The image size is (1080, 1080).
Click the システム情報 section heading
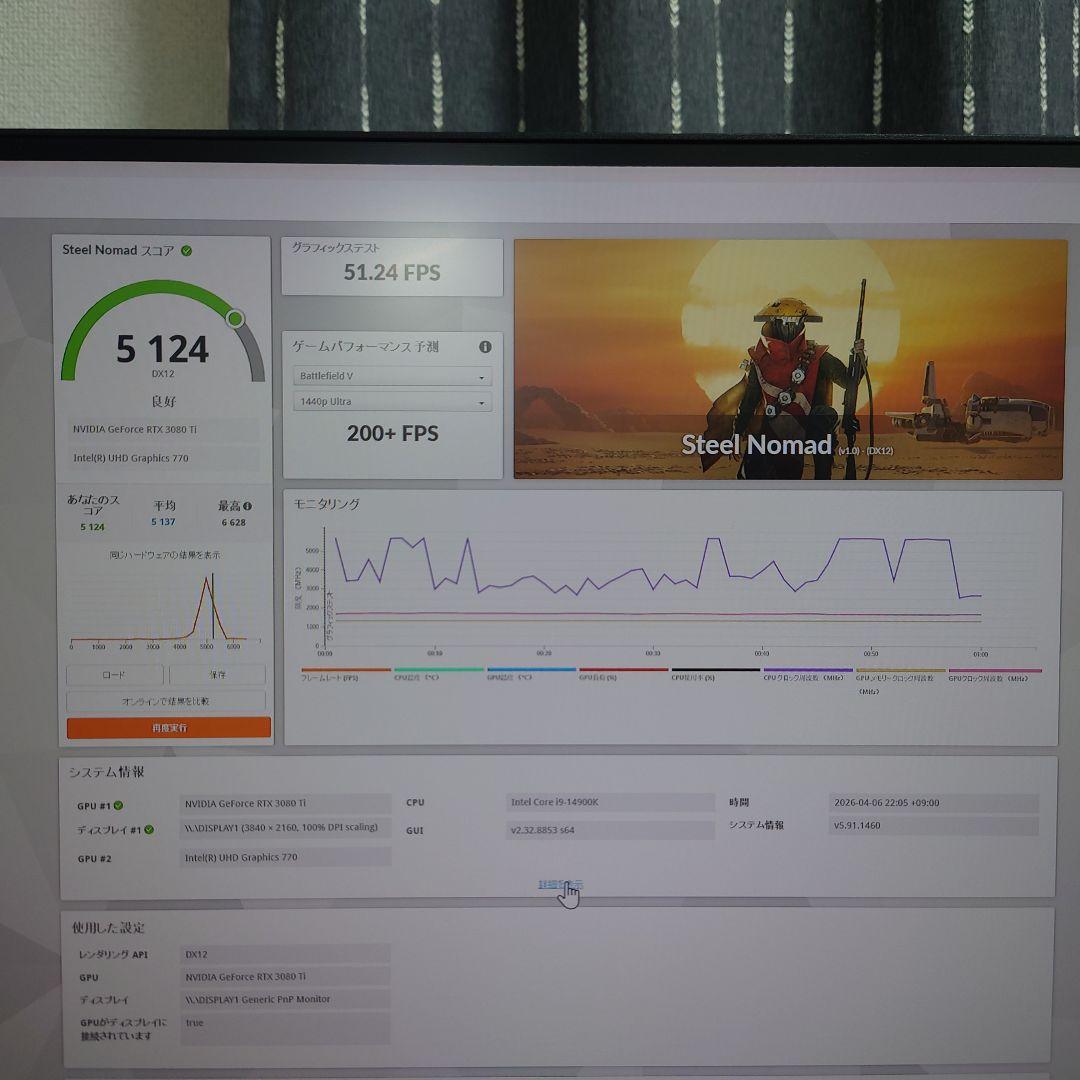pyautogui.click(x=106, y=773)
